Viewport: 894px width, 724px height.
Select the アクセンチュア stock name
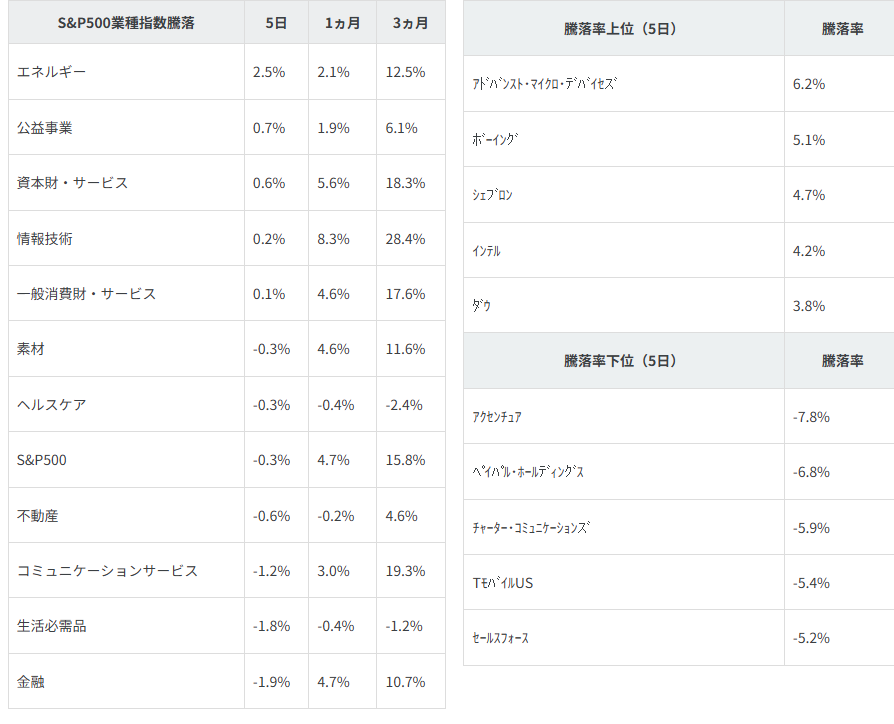pos(497,417)
